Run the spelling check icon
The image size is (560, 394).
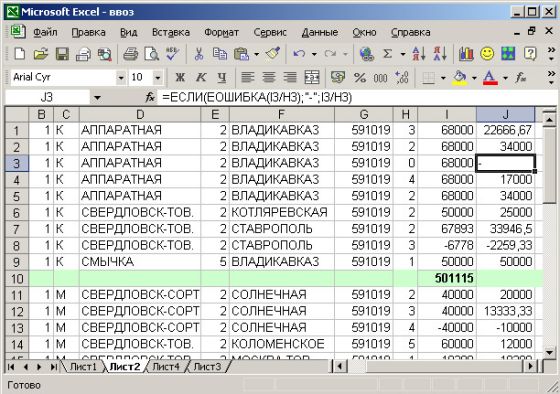click(x=173, y=54)
